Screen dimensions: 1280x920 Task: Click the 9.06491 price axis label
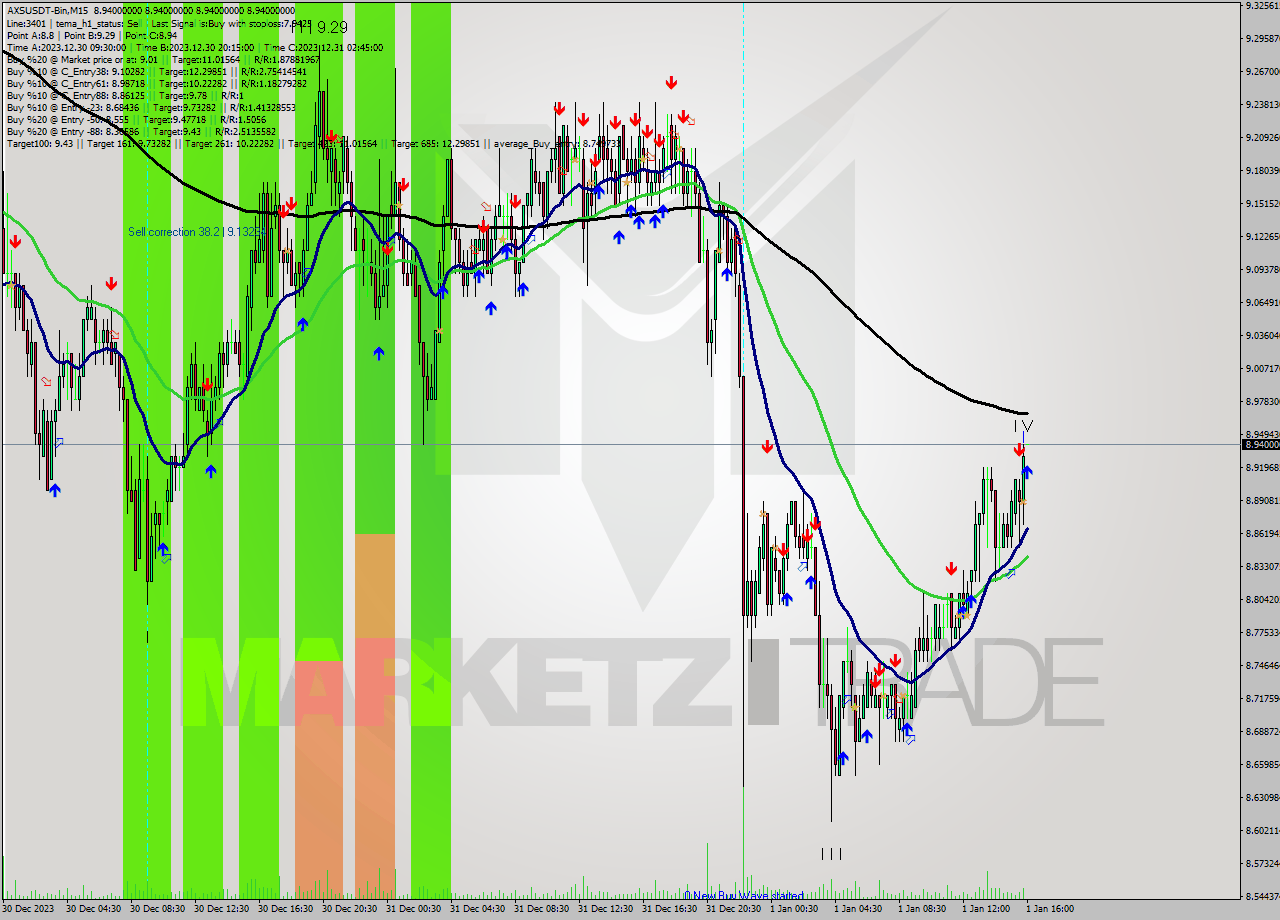click(x=1262, y=303)
